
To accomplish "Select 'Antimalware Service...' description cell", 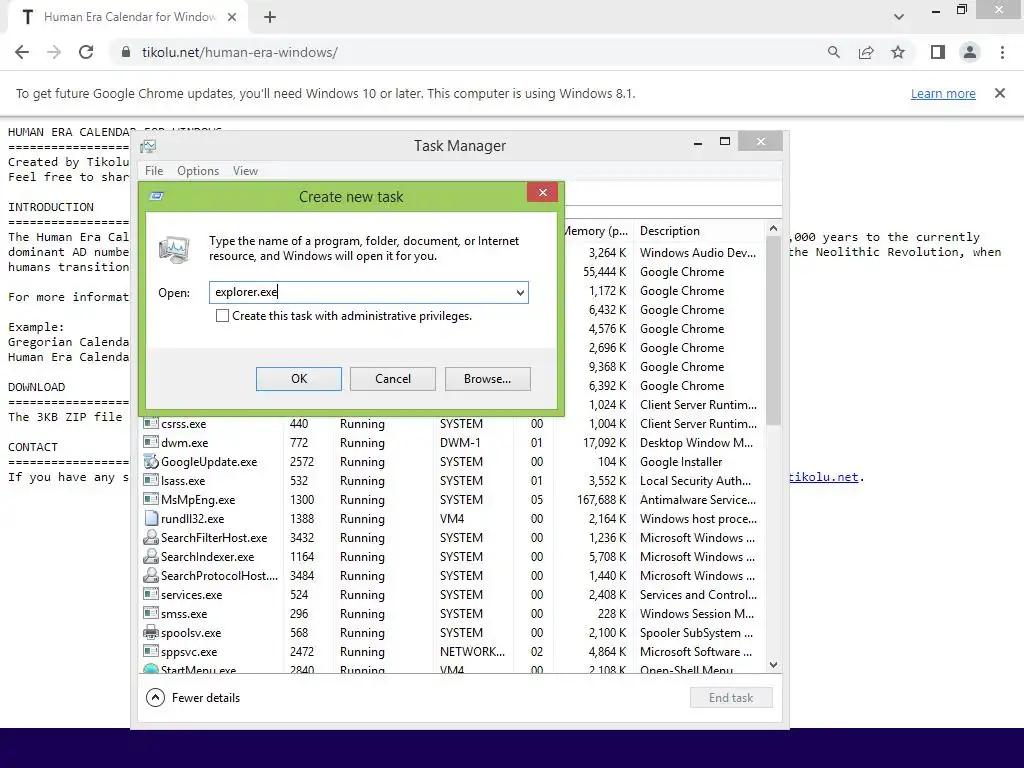I will [x=697, y=500].
